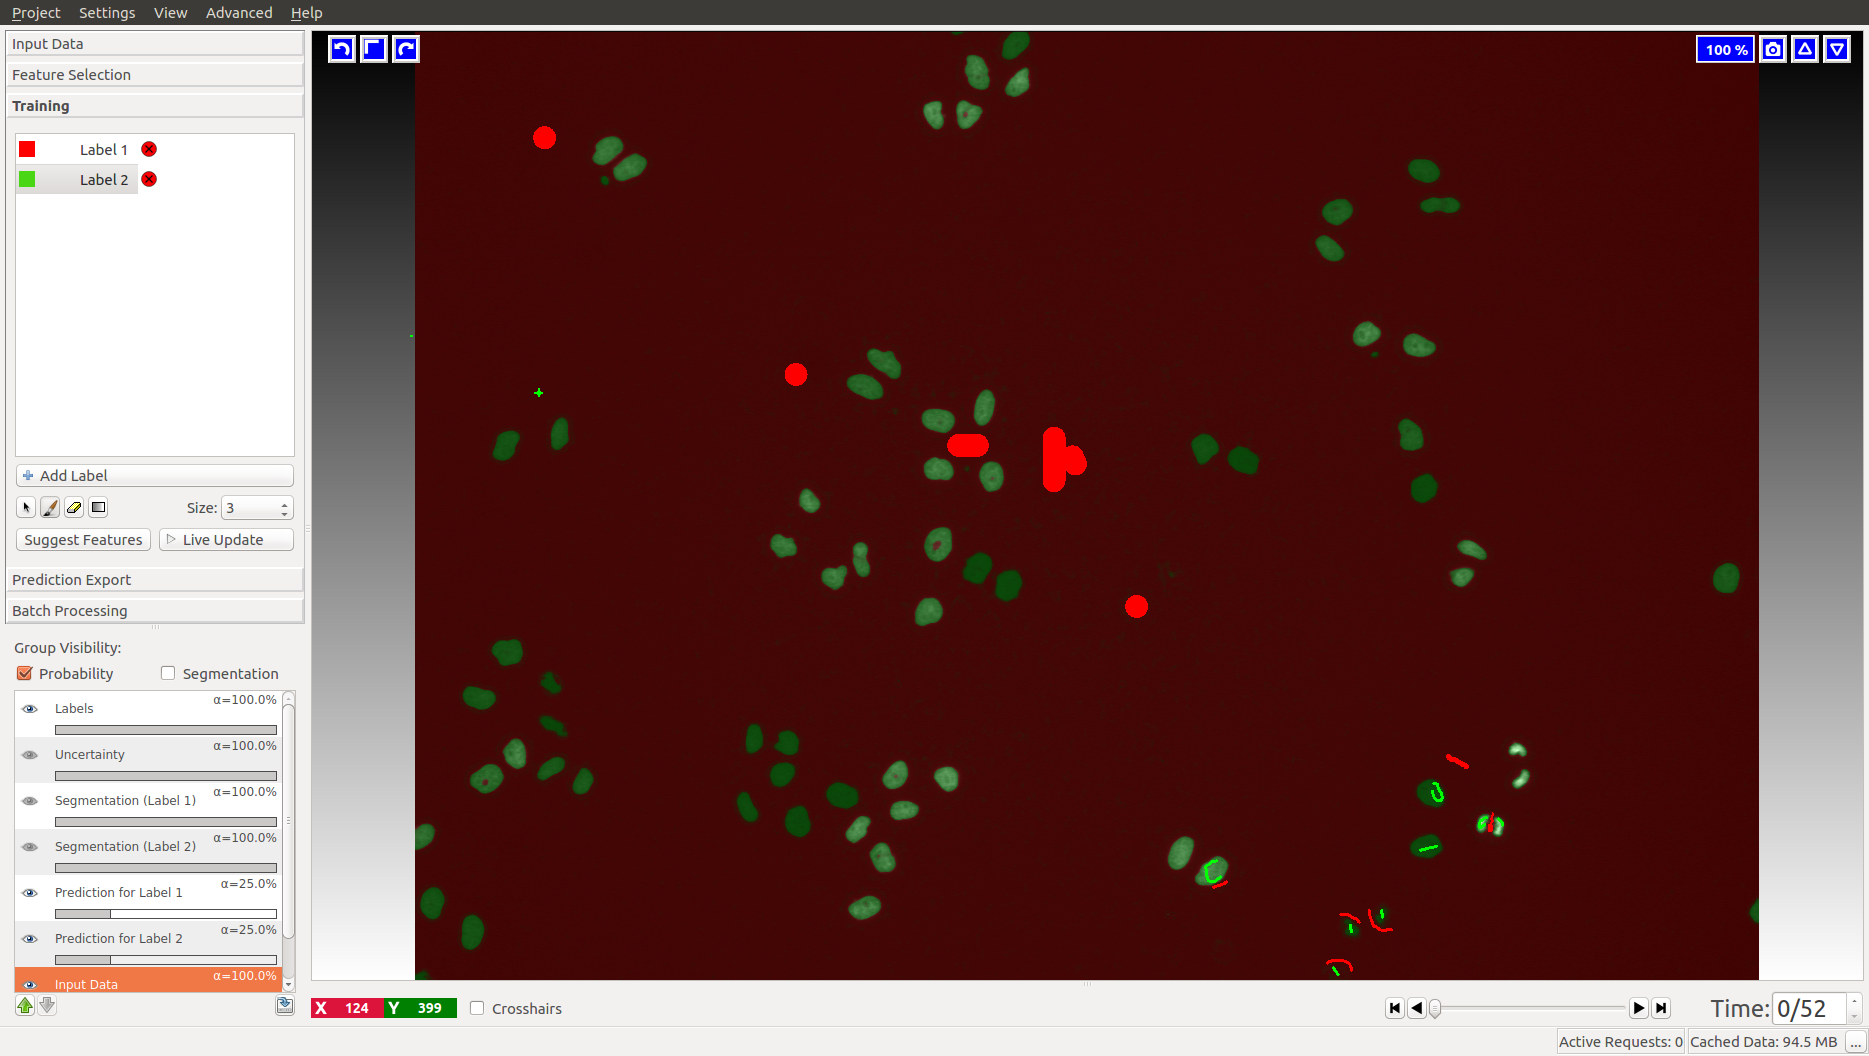
Task: Move selected layer up with green arrow
Action: [25, 1006]
